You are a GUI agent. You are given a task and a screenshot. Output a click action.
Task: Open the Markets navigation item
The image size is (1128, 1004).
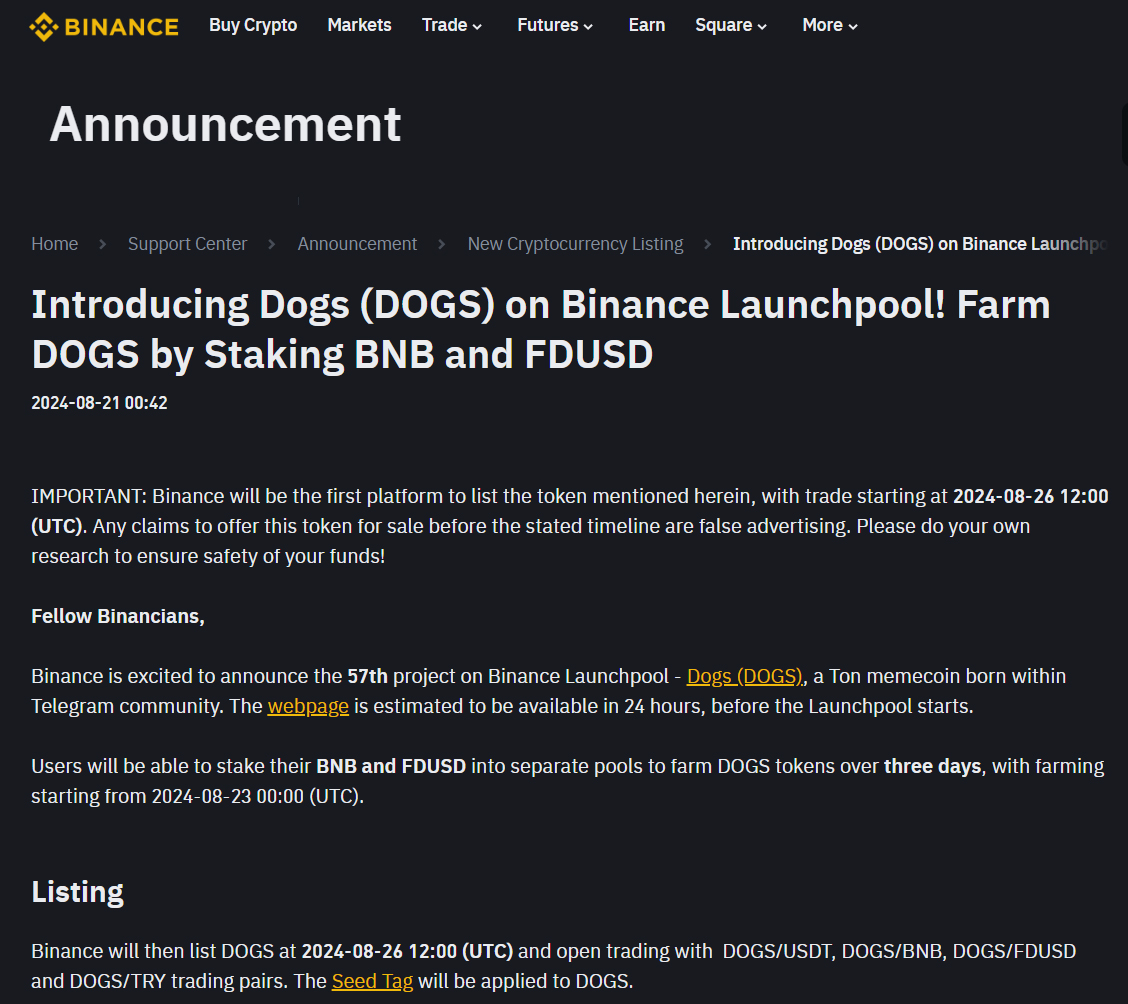click(359, 26)
